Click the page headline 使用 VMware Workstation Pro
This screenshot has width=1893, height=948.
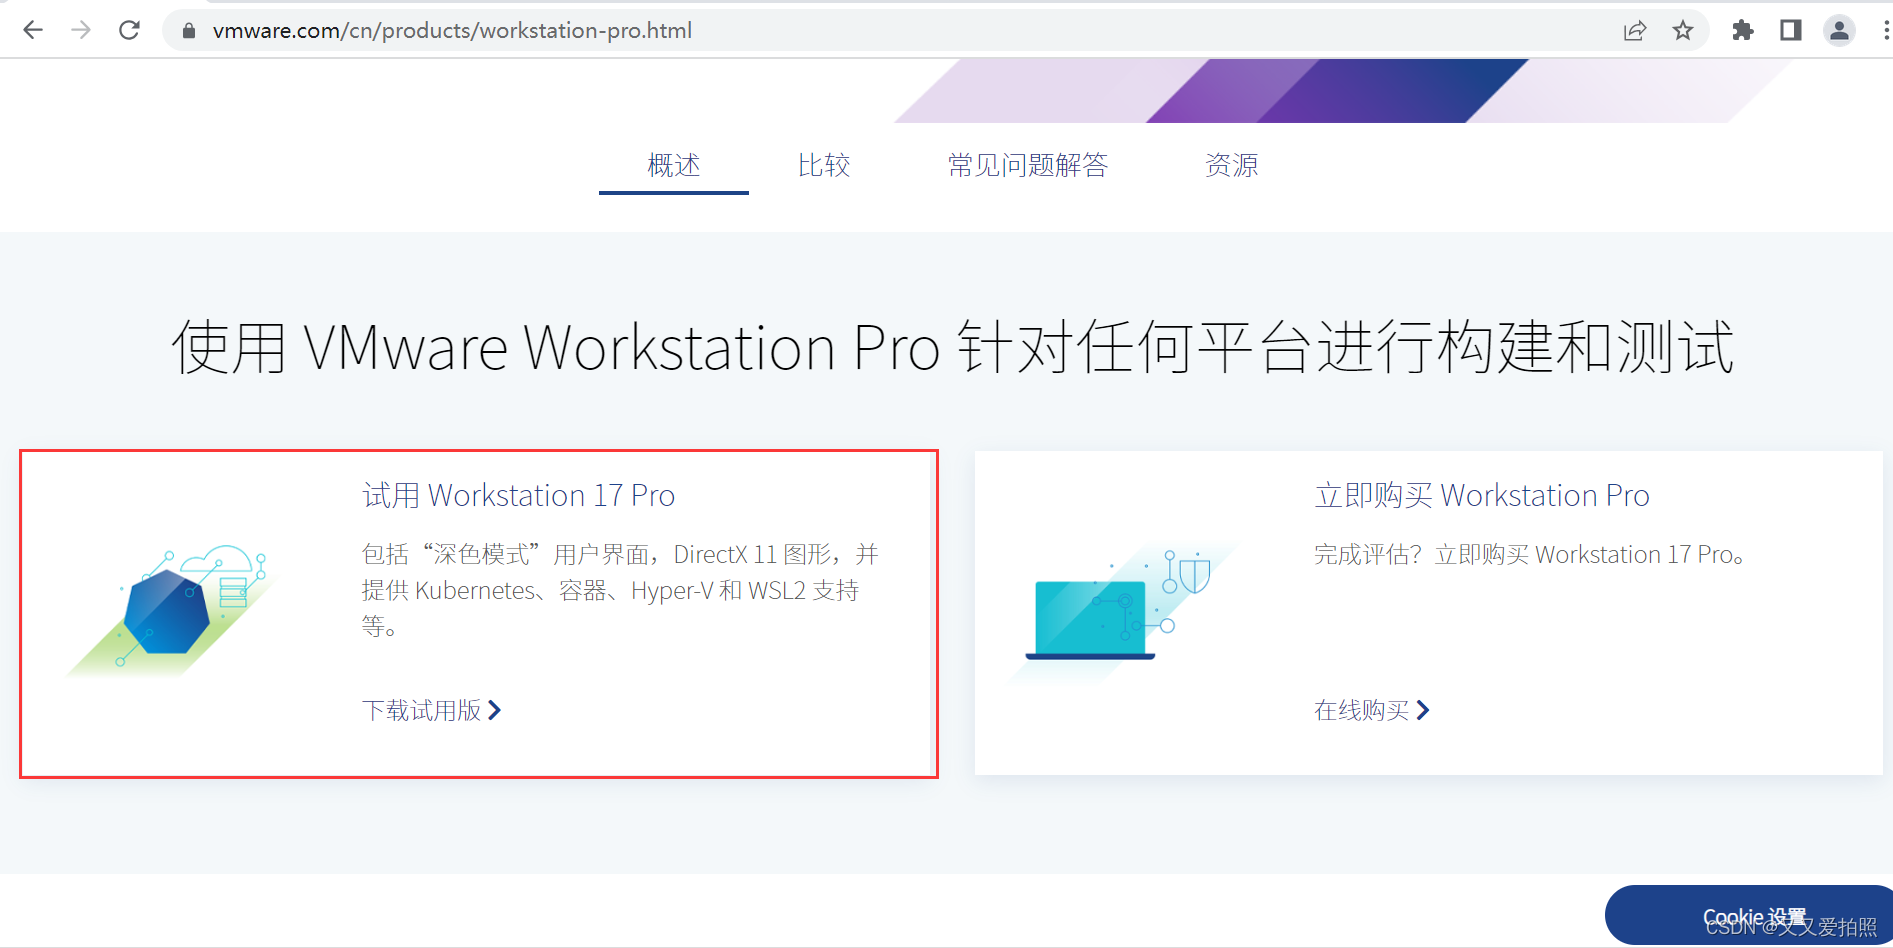[953, 348]
